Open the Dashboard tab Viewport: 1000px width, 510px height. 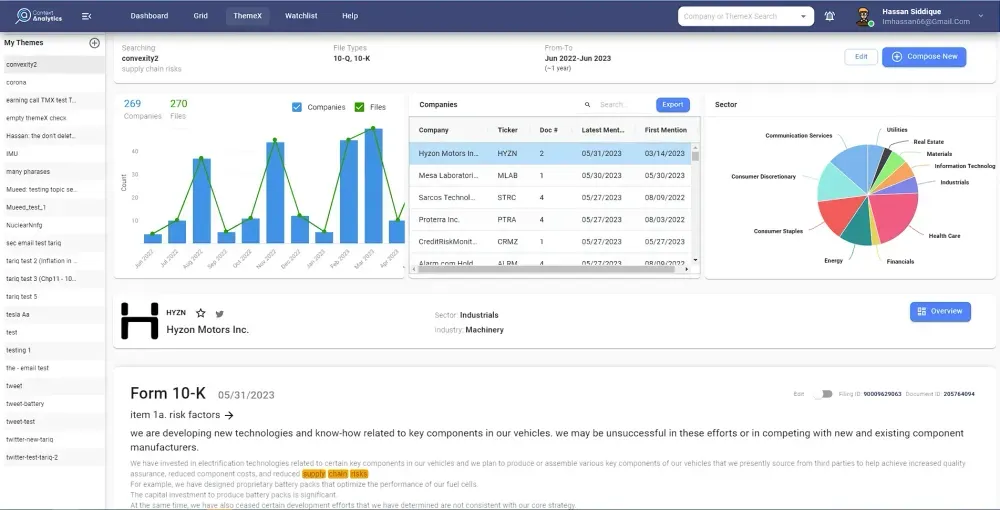[149, 16]
